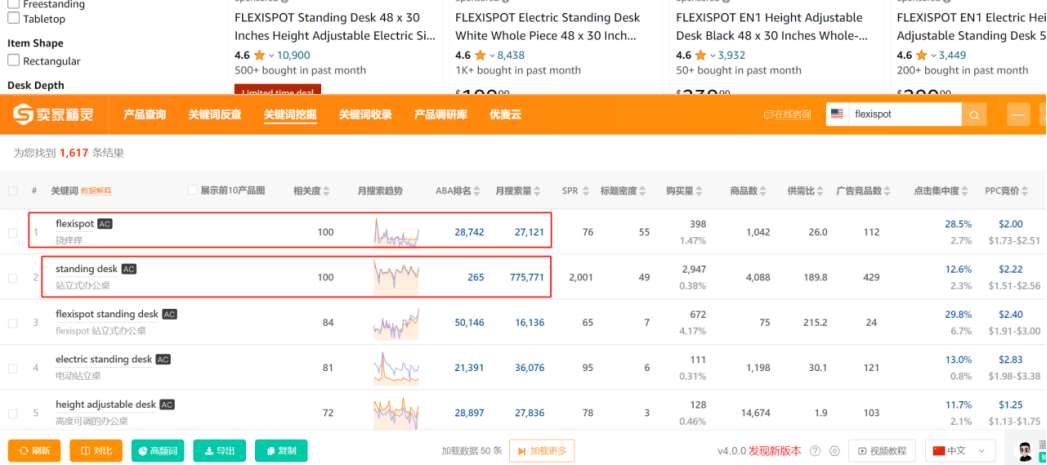
Task: Open 视频教程 video tutorial button
Action: pyautogui.click(x=882, y=450)
